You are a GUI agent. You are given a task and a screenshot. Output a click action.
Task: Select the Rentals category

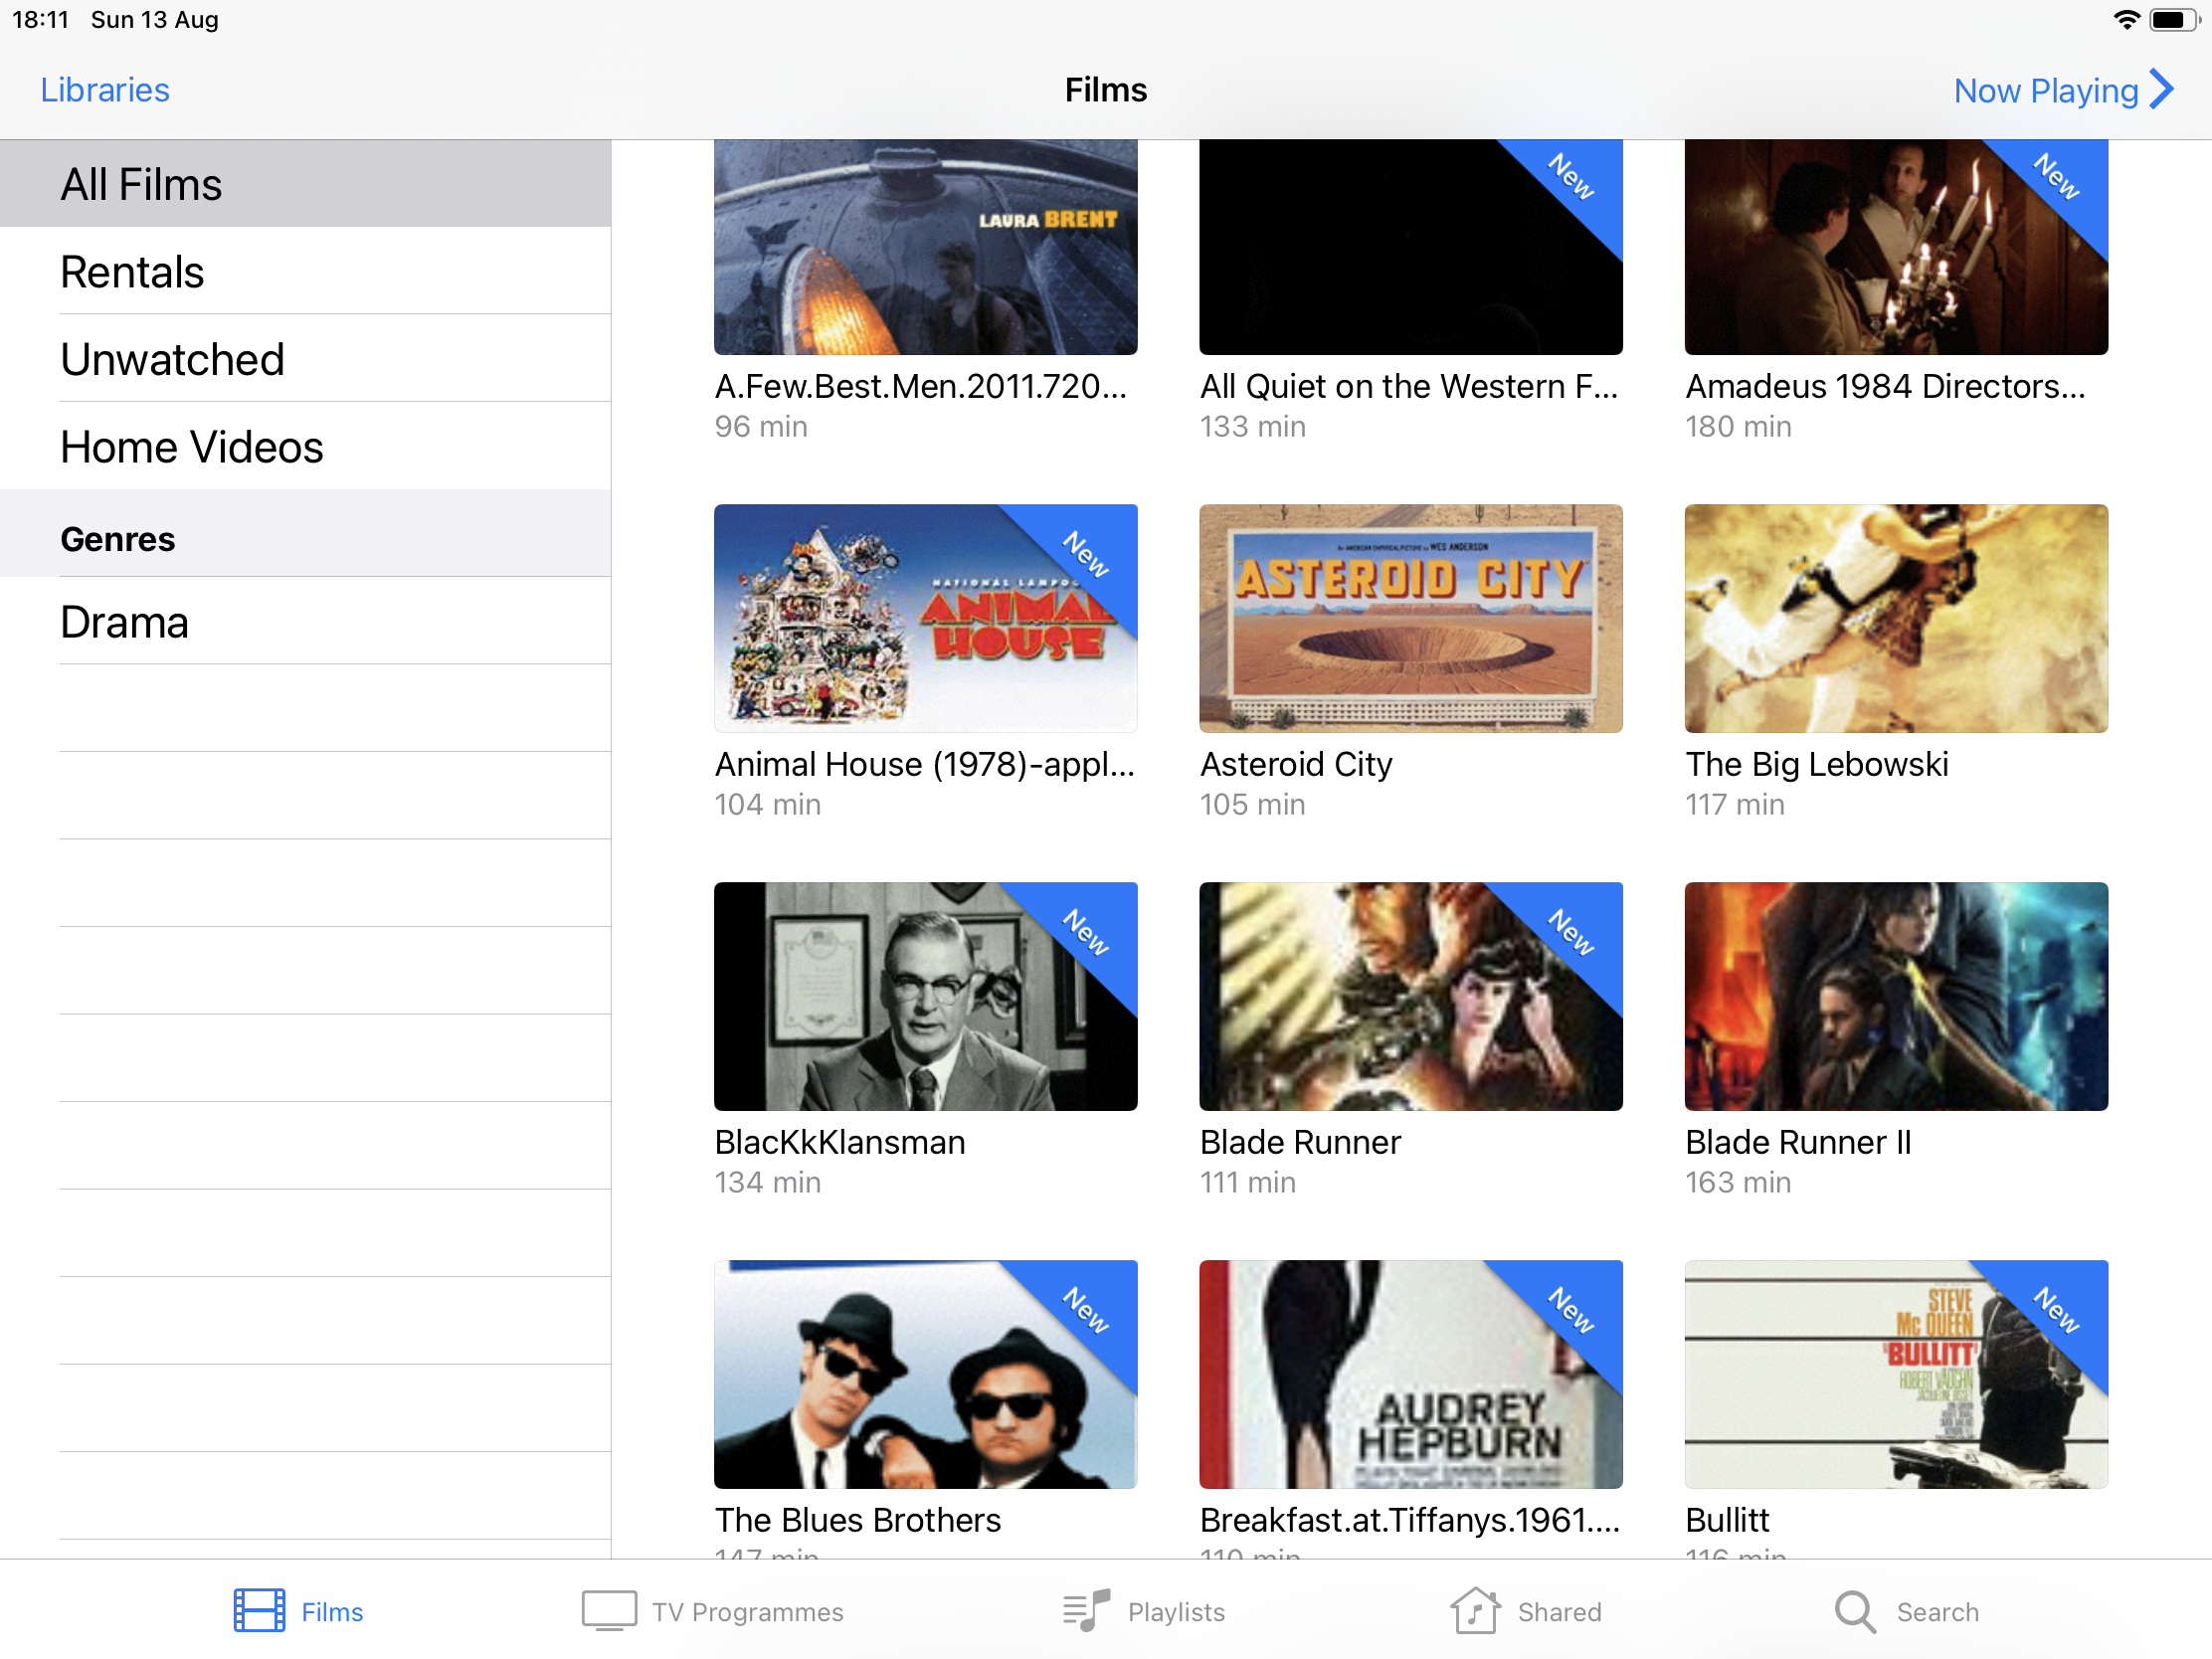[x=132, y=272]
